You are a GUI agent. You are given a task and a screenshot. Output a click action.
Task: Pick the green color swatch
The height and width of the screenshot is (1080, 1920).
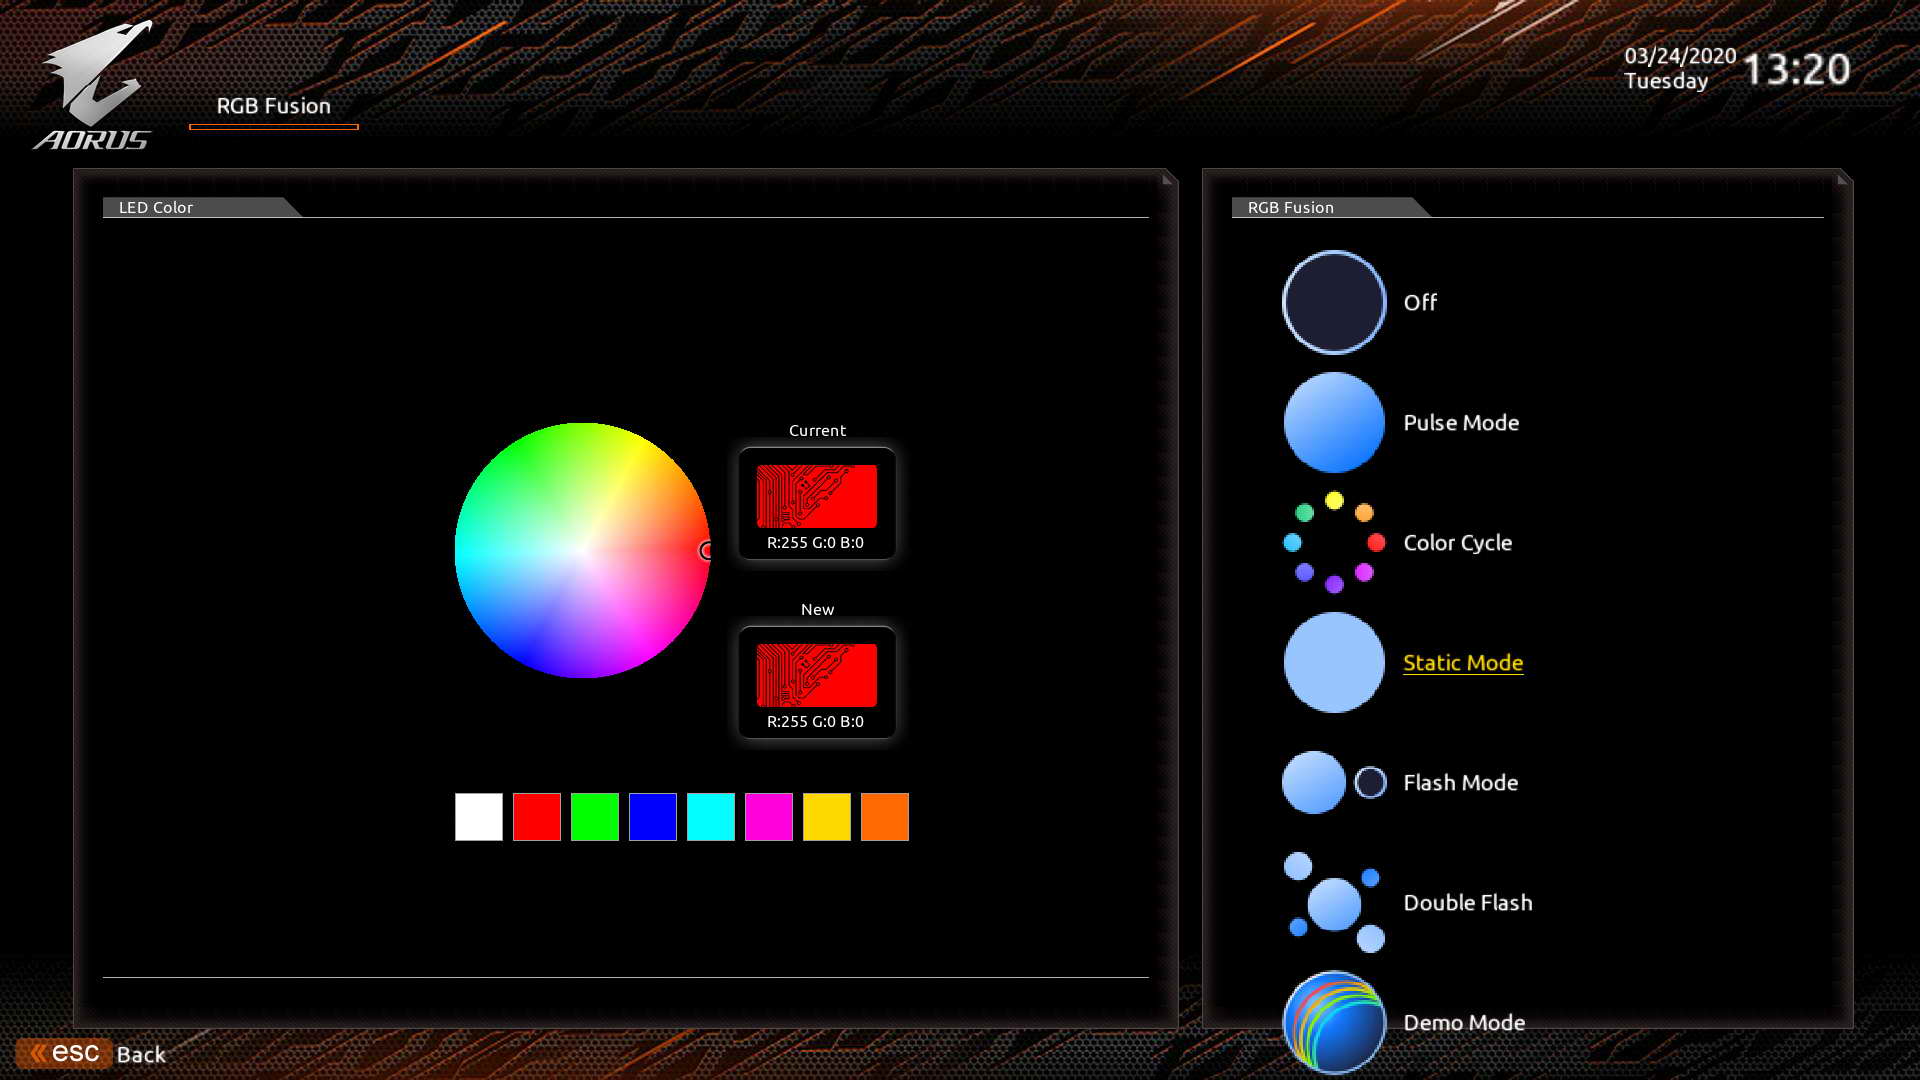[x=595, y=817]
